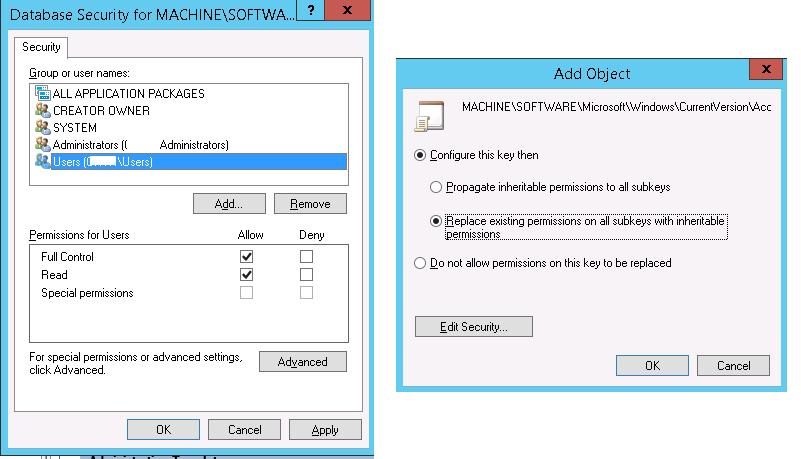
Task: Select 'Do not allow permissions on this key to be replaced'
Action: pyautogui.click(x=420, y=263)
